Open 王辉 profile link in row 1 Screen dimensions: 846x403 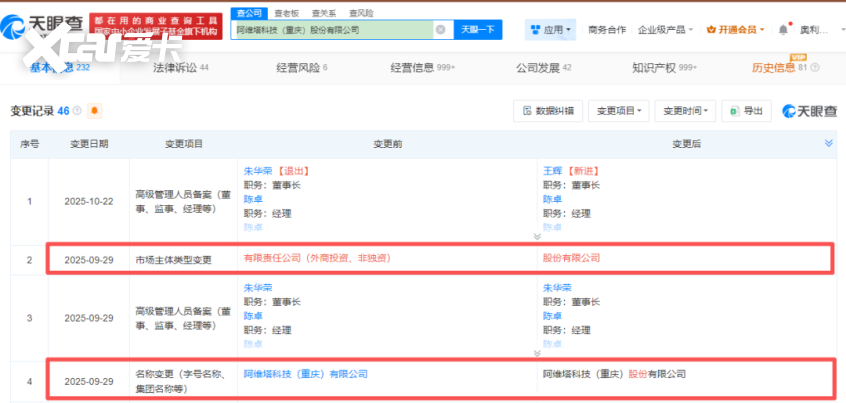point(552,171)
